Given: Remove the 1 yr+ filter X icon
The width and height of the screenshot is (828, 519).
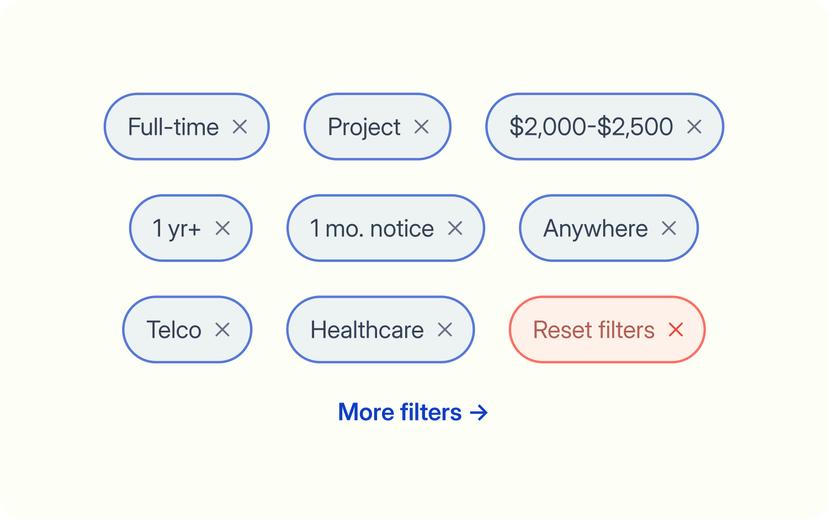Looking at the screenshot, I should coord(222,228).
